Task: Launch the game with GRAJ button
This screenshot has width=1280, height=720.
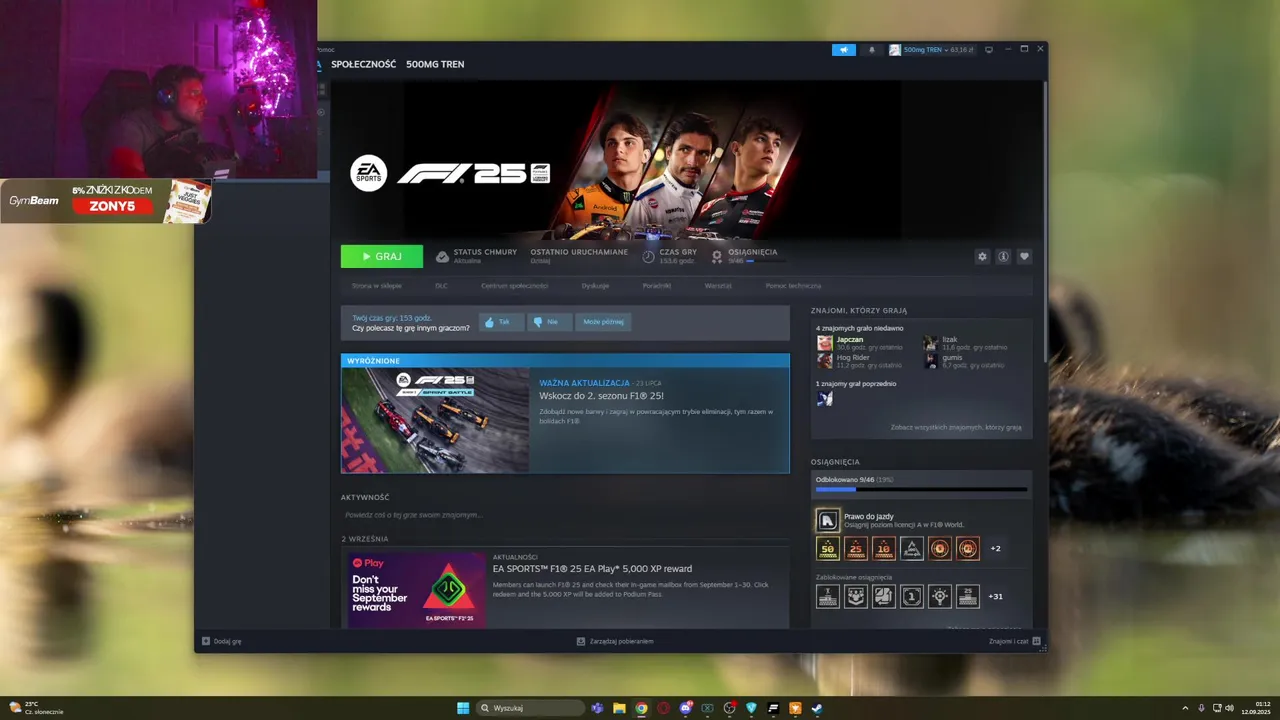Action: pyautogui.click(x=381, y=257)
